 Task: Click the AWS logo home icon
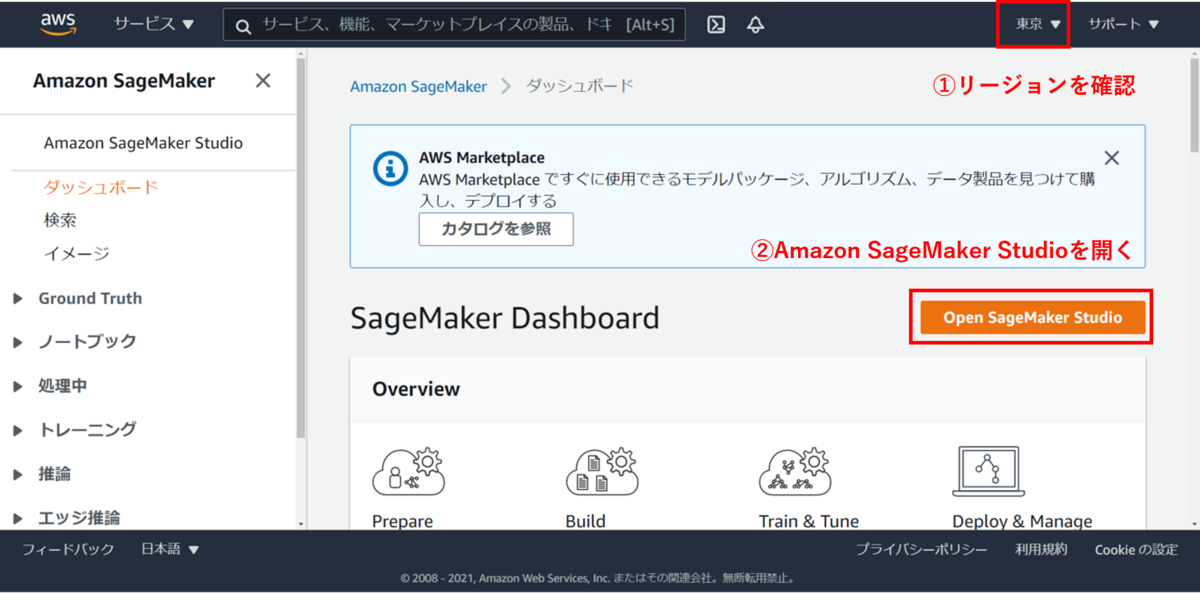pos(59,23)
